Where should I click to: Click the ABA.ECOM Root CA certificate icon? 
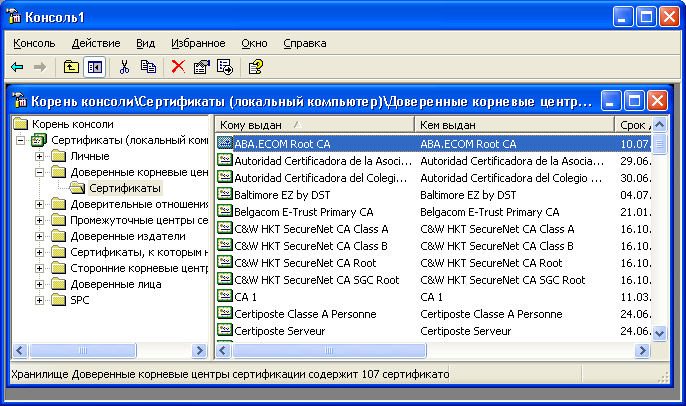click(x=225, y=143)
